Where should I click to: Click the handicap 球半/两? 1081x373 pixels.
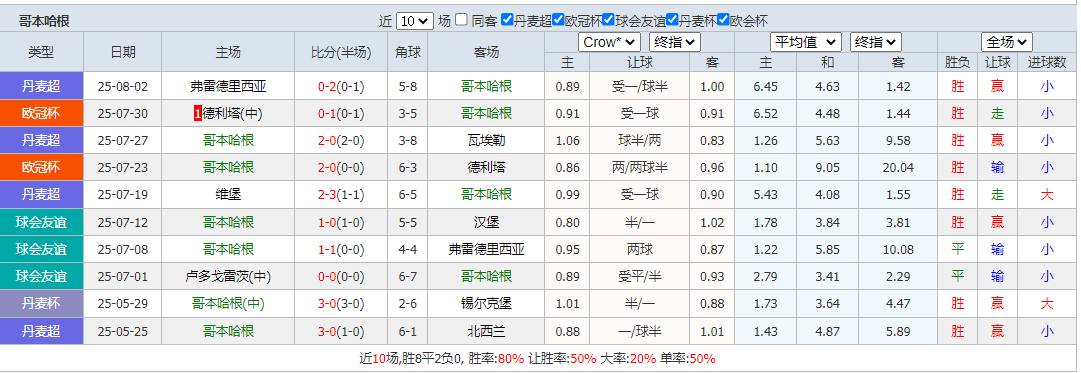(x=640, y=140)
